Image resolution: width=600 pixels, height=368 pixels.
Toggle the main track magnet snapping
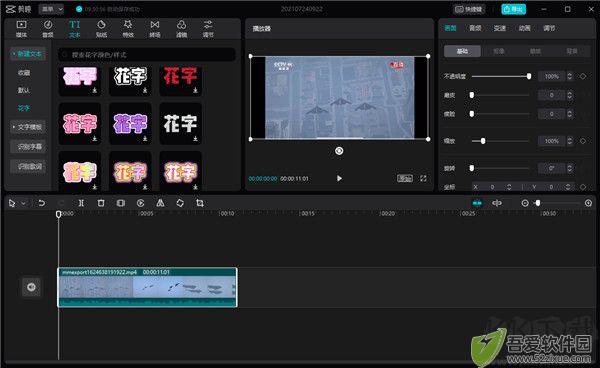pos(477,204)
